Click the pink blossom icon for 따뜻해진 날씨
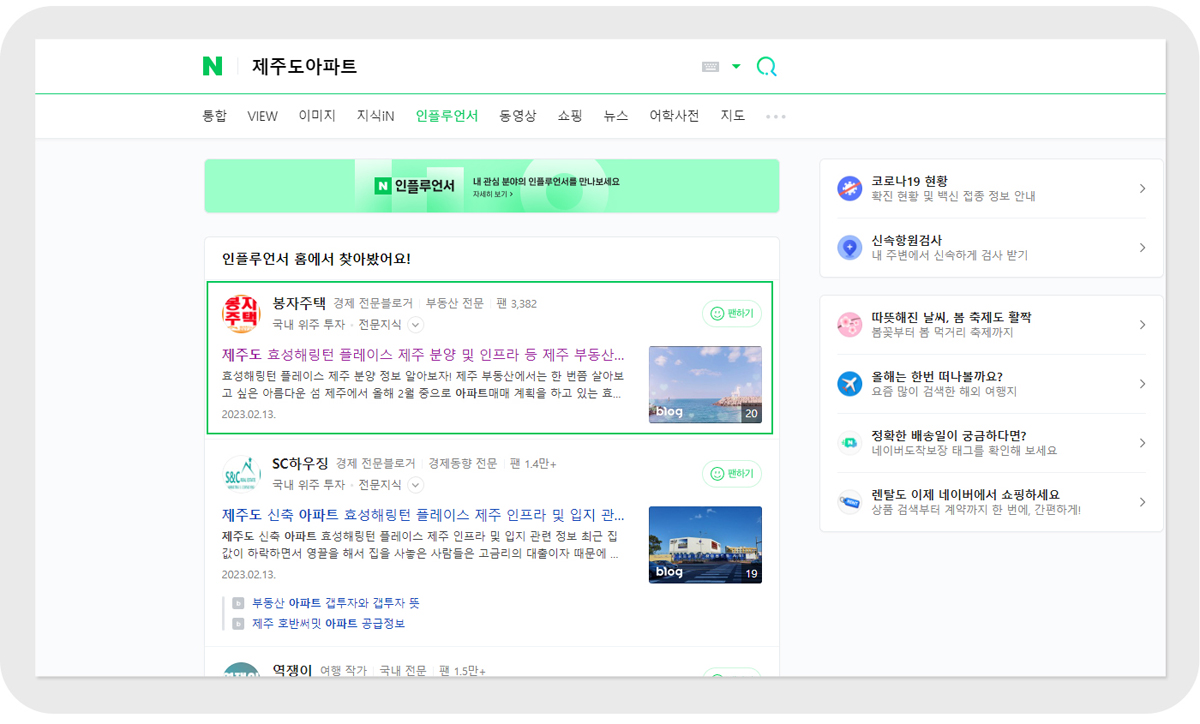This screenshot has width=1200, height=724. pos(849,325)
